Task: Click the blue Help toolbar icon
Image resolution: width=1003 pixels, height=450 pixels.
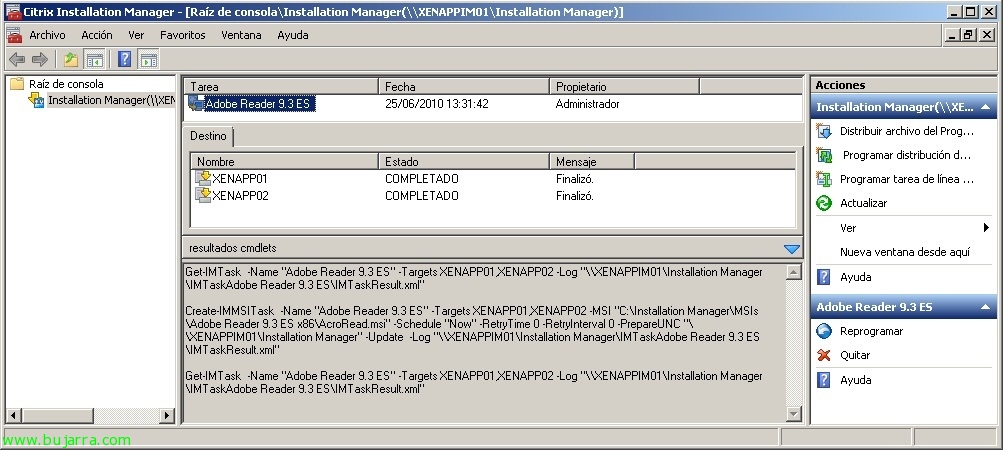Action: 125,60
